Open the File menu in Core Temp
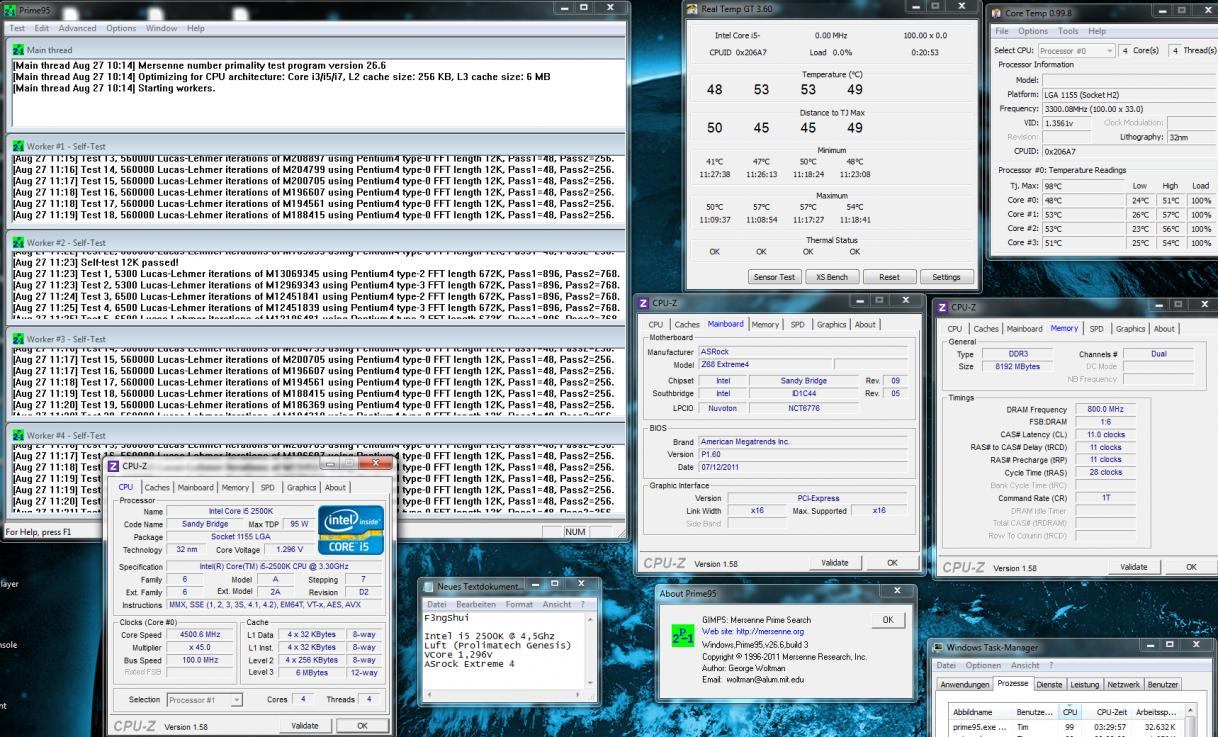 click(1001, 32)
